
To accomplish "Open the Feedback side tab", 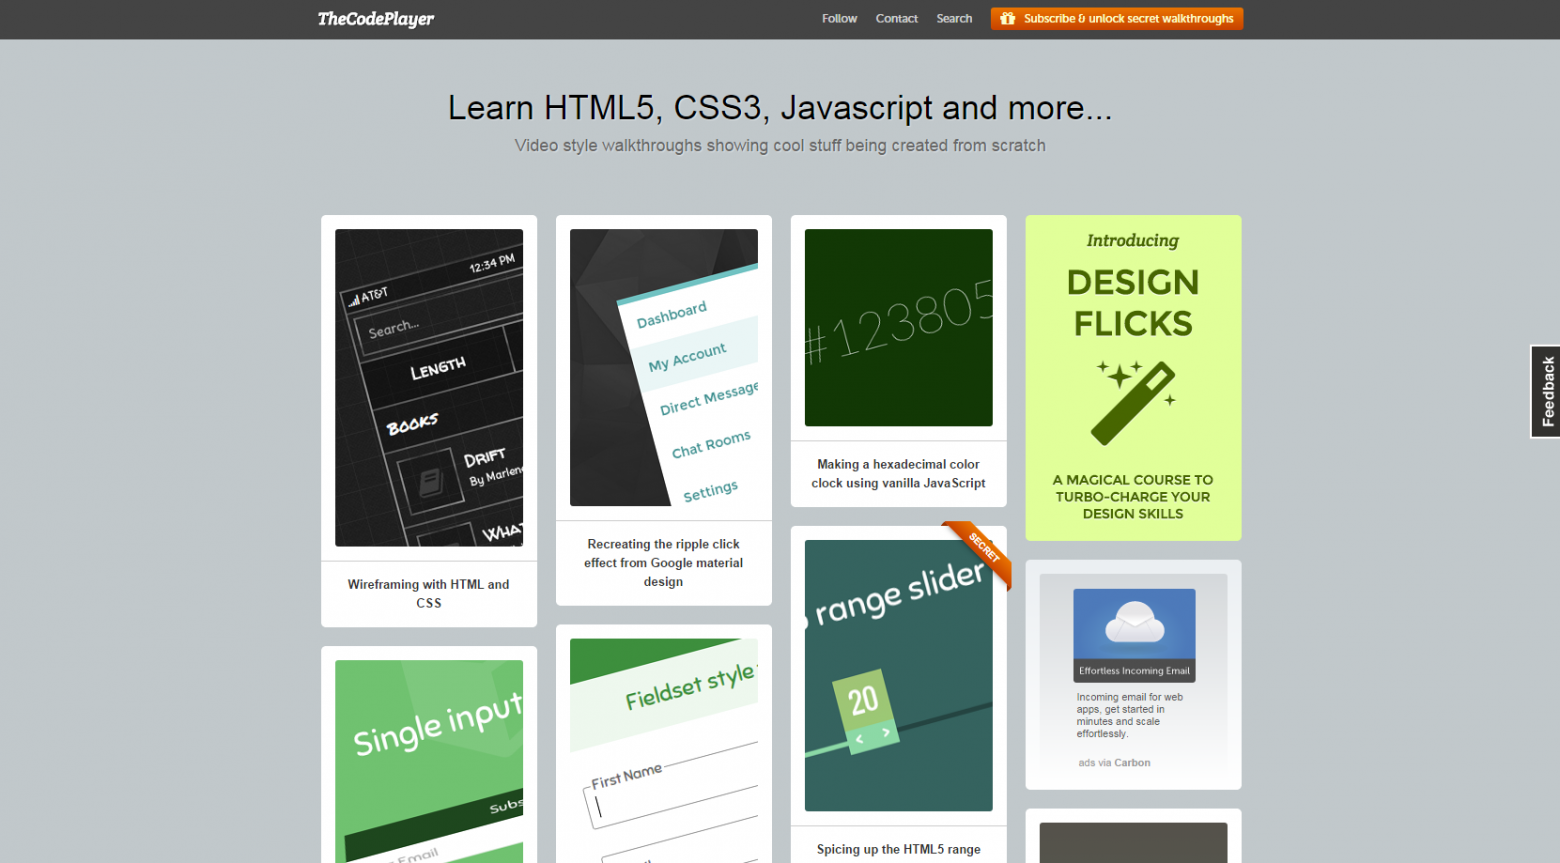I will pos(1546,392).
